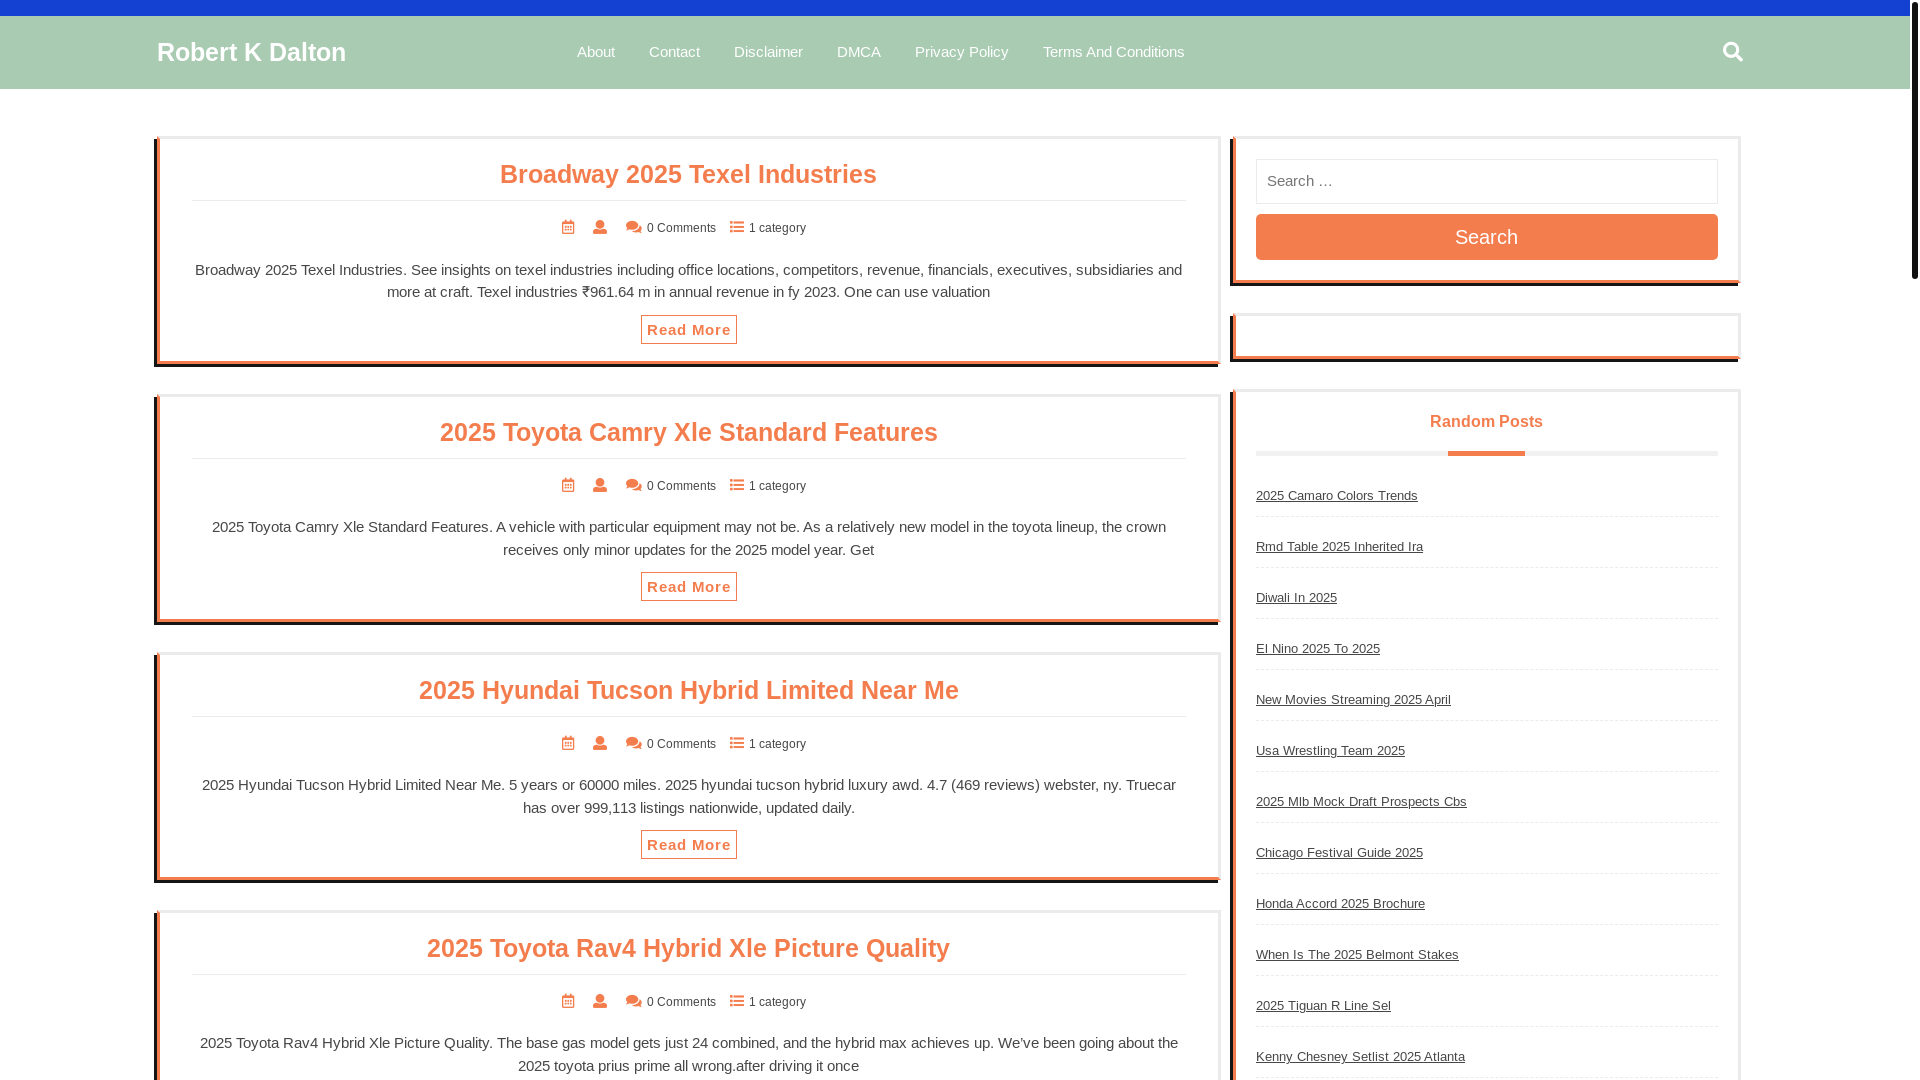Viewport: 1920px width, 1080px height.
Task: Click comments icon under Broadway 2025 Texel Industries
Action: pos(634,228)
